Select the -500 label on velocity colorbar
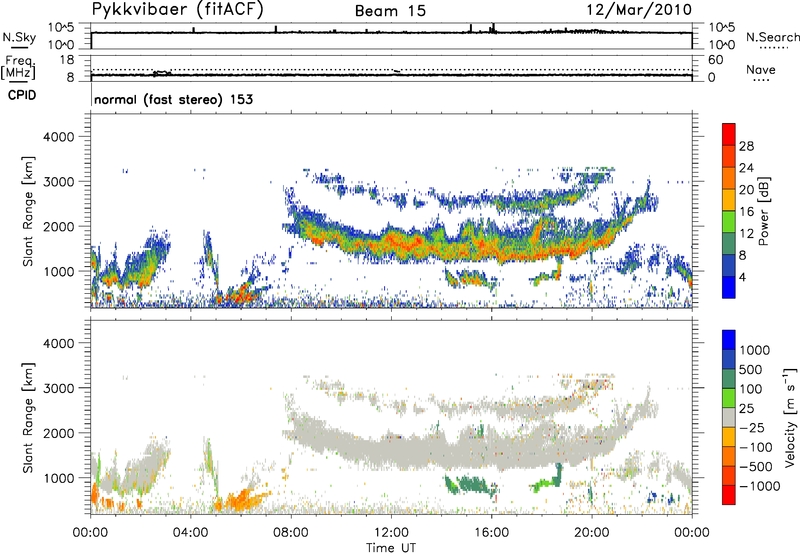The width and height of the screenshot is (800, 554). click(756, 467)
